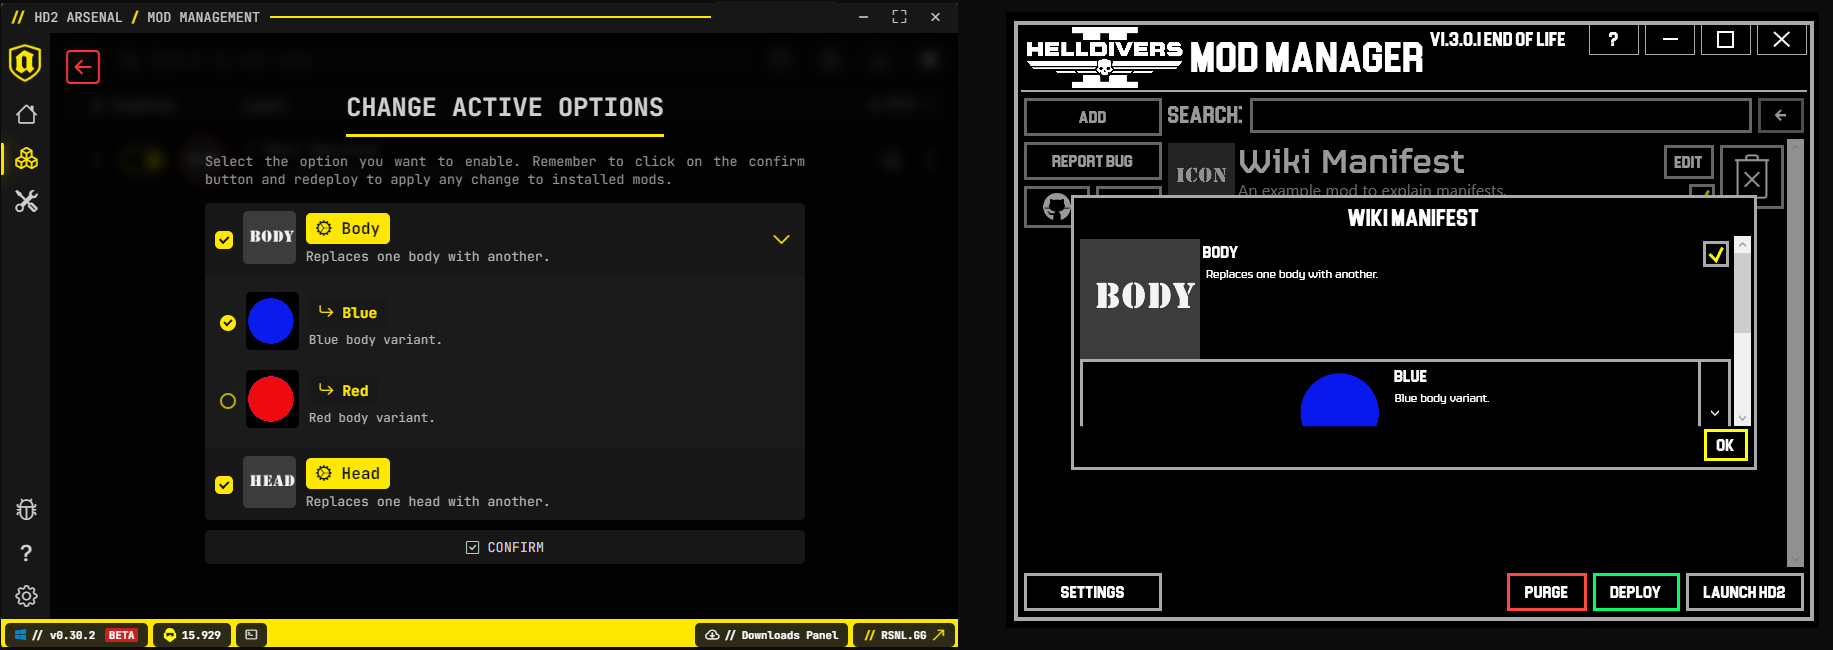Click OK in the Wiki Manifest dialog
The image size is (1833, 650).
click(1725, 445)
